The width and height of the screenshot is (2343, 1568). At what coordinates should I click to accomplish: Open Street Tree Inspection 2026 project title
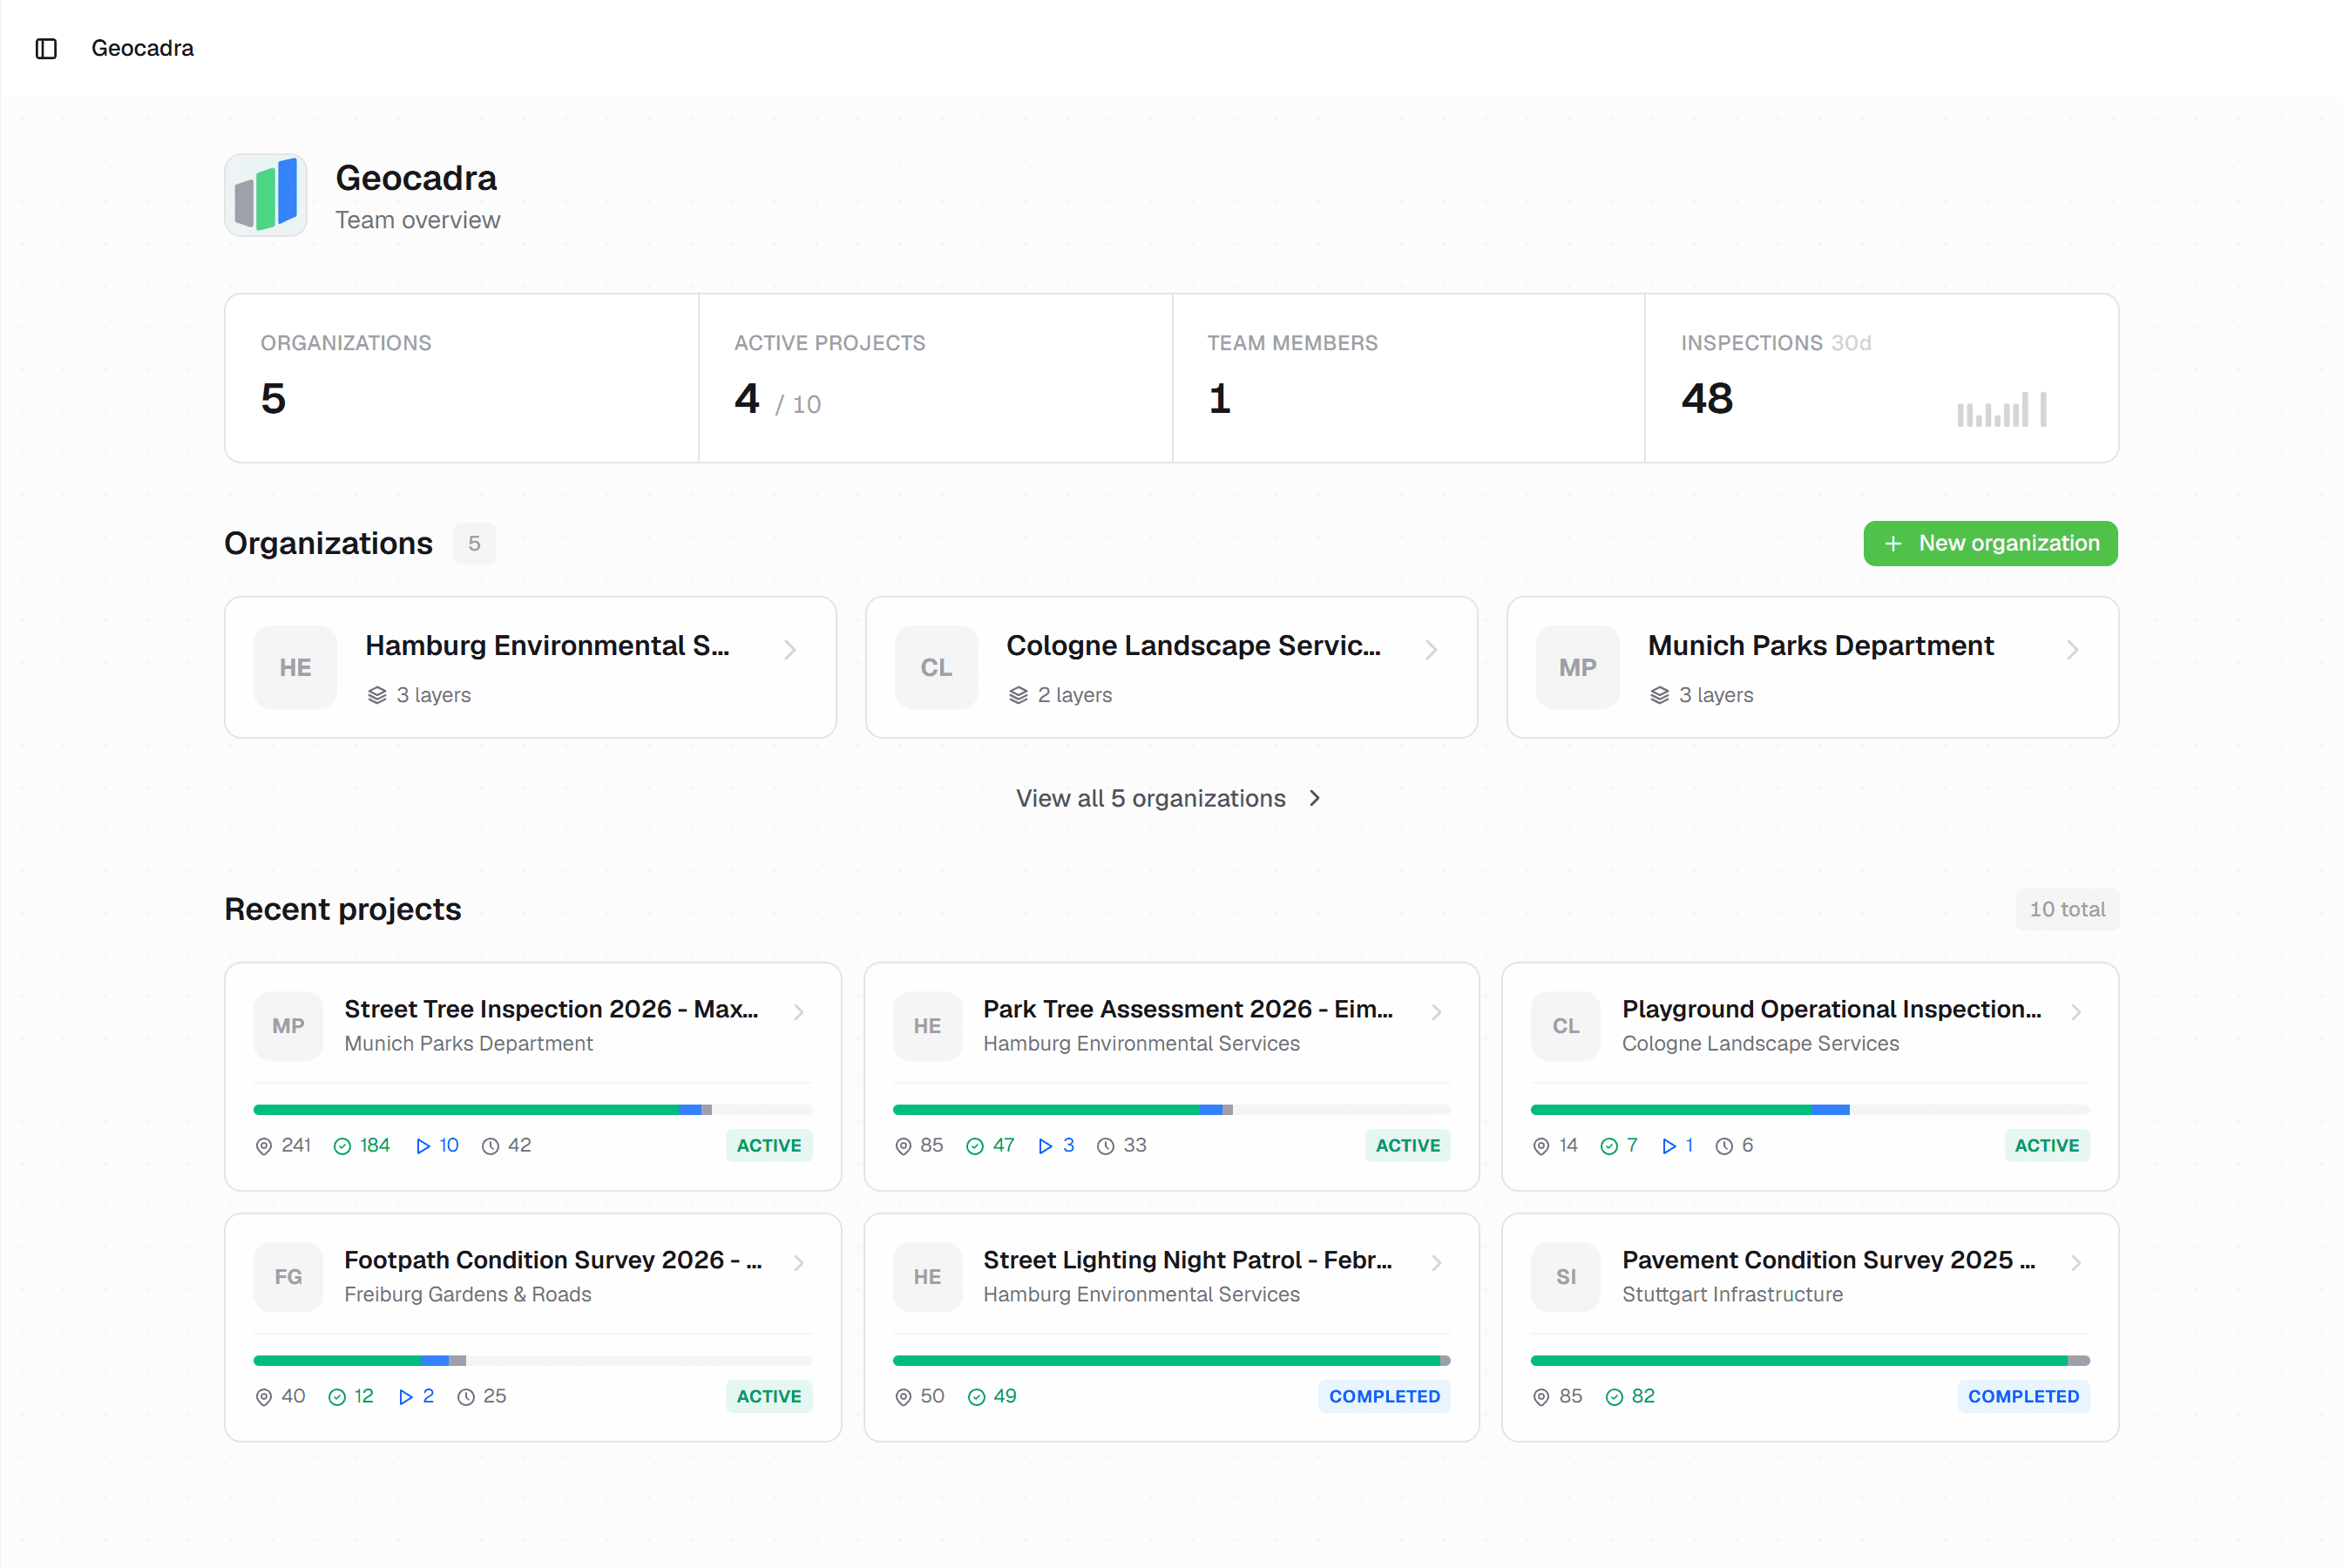pyautogui.click(x=551, y=1009)
